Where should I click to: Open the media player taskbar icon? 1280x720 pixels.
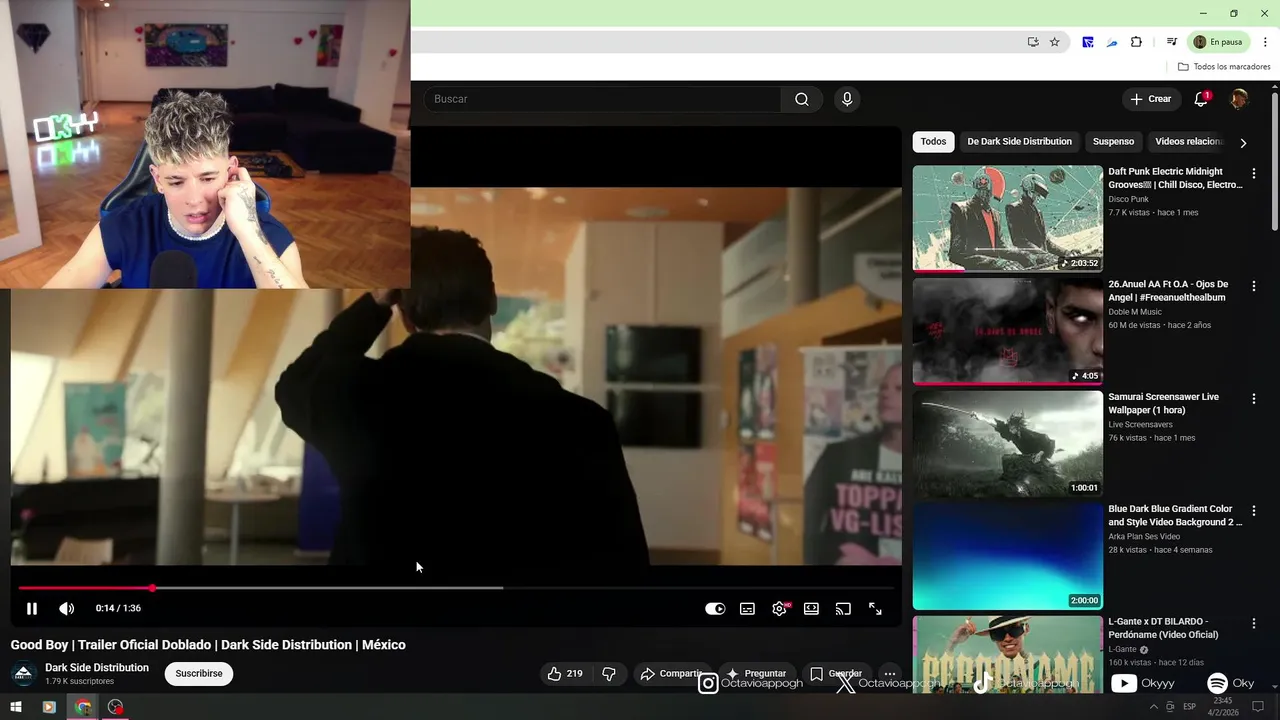pos(48,707)
